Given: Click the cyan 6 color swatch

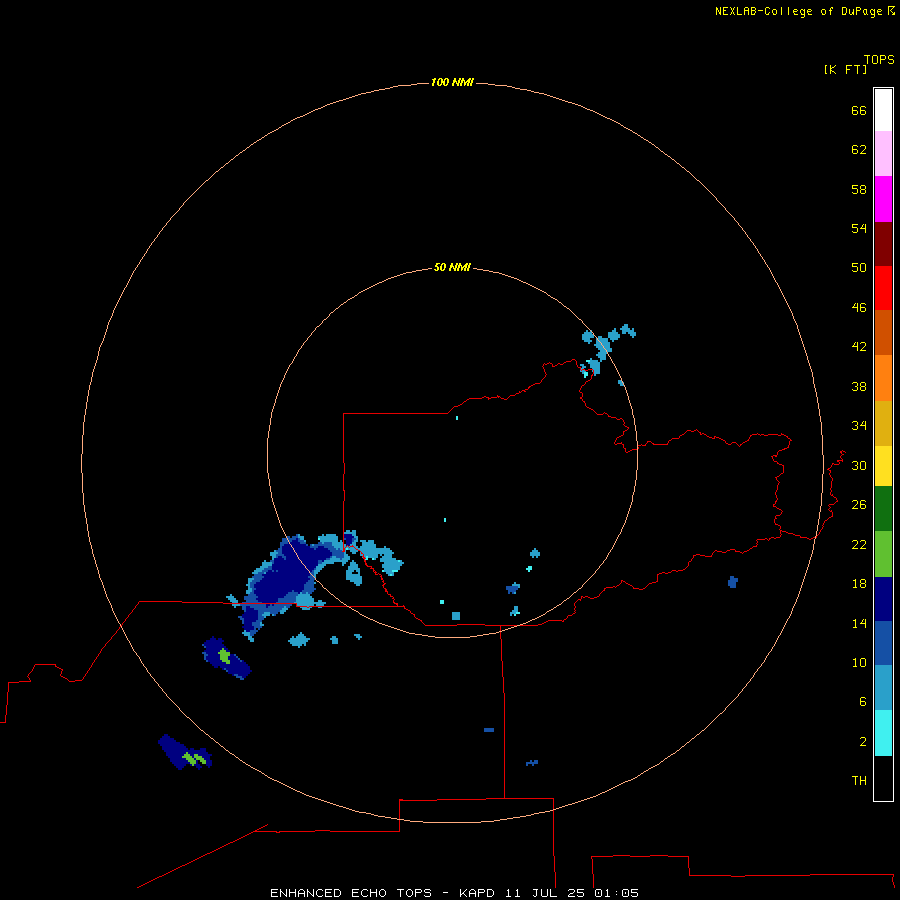Looking at the screenshot, I should (x=883, y=733).
